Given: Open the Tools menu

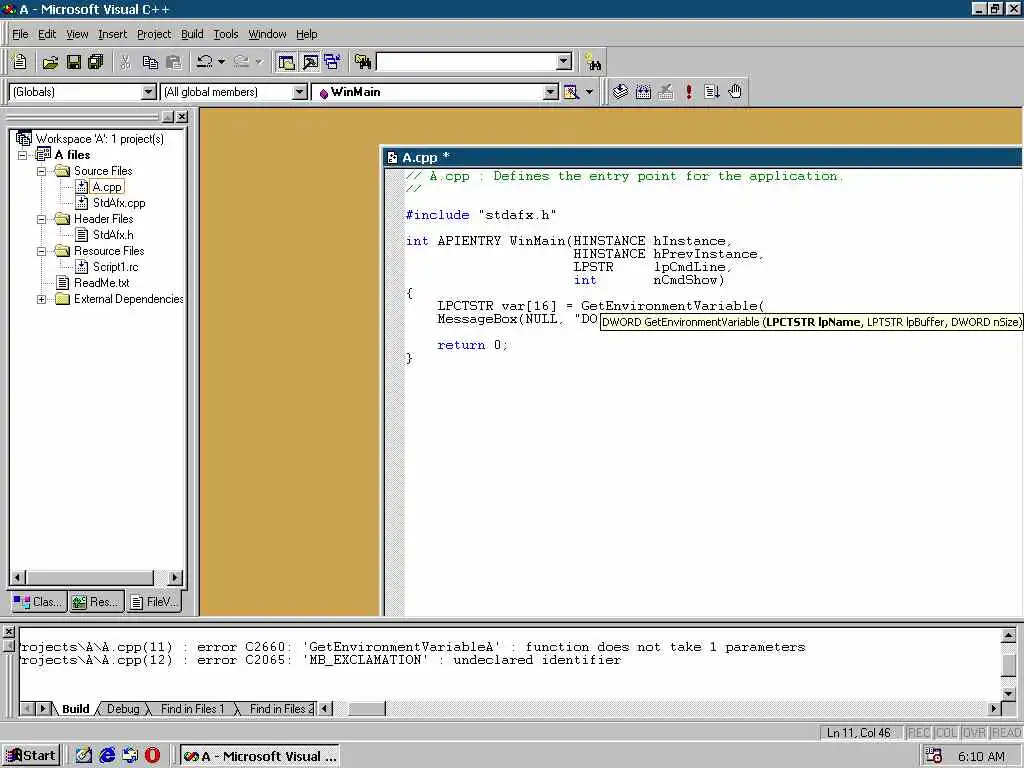Looking at the screenshot, I should point(226,34).
